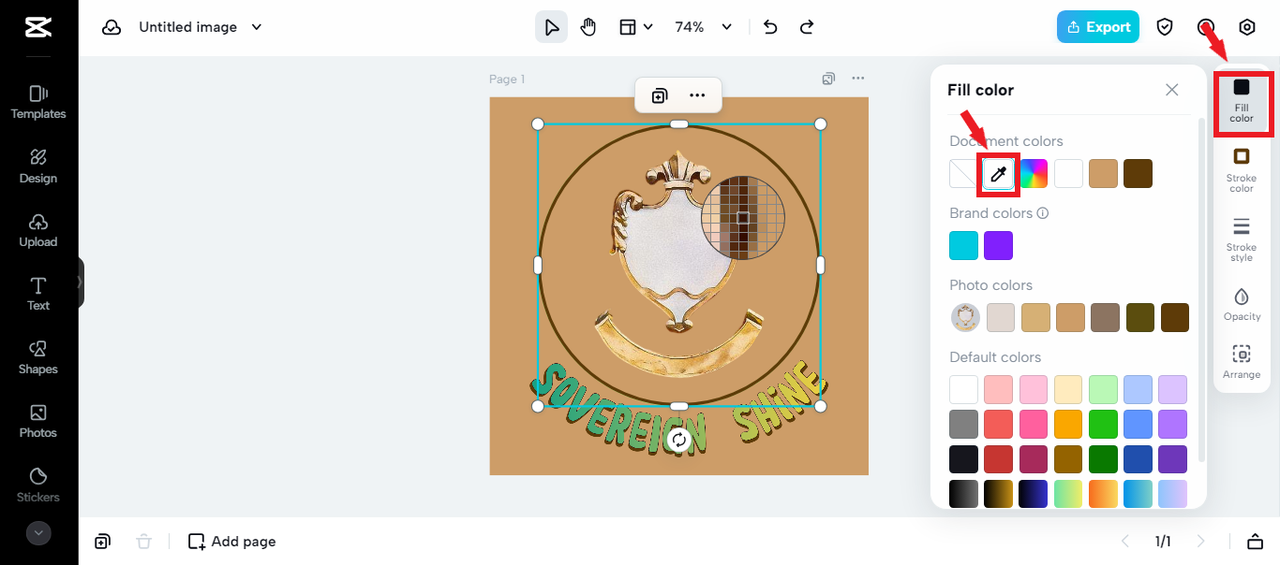
Task: Open Page 1 more options menu
Action: coord(858,78)
